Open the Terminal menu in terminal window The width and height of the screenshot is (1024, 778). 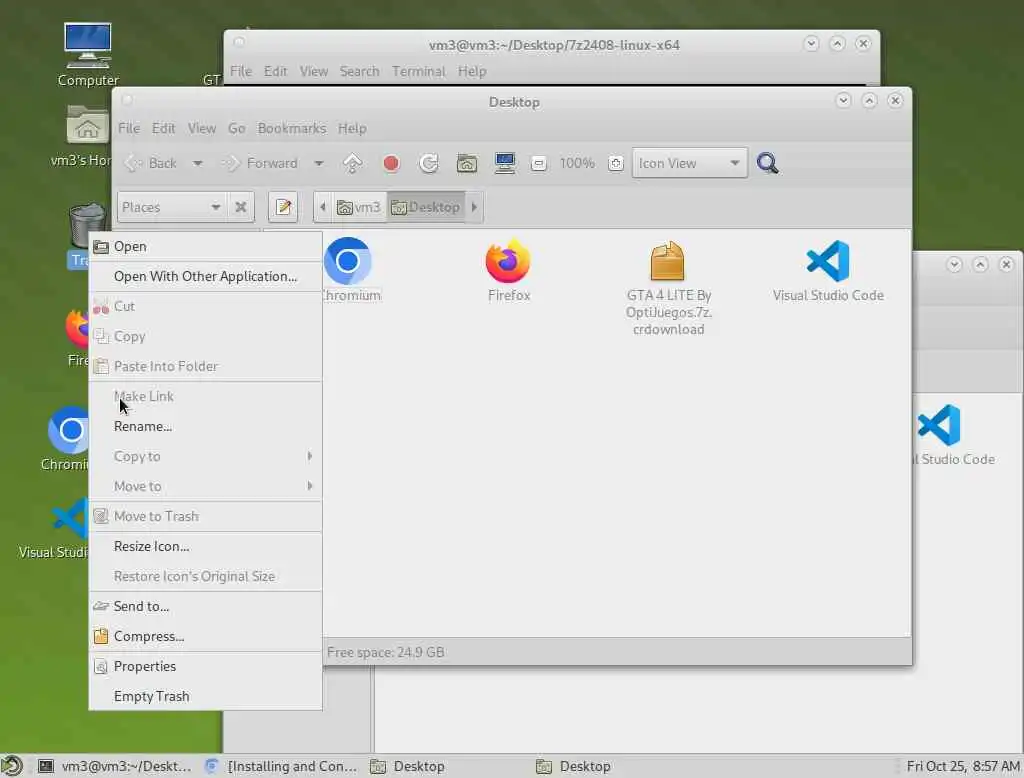click(x=419, y=71)
